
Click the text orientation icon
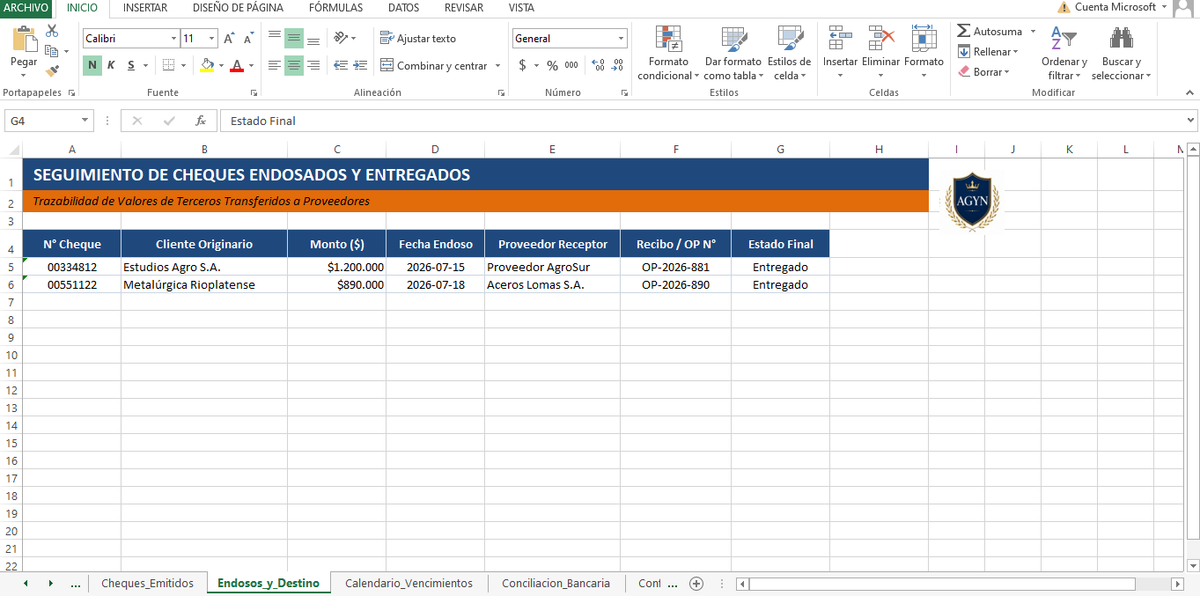tap(341, 38)
